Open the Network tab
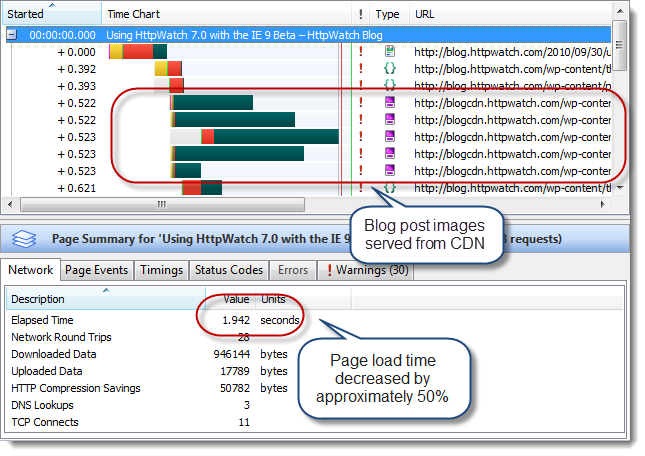Image resolution: width=645 pixels, height=456 pixels. [30, 270]
